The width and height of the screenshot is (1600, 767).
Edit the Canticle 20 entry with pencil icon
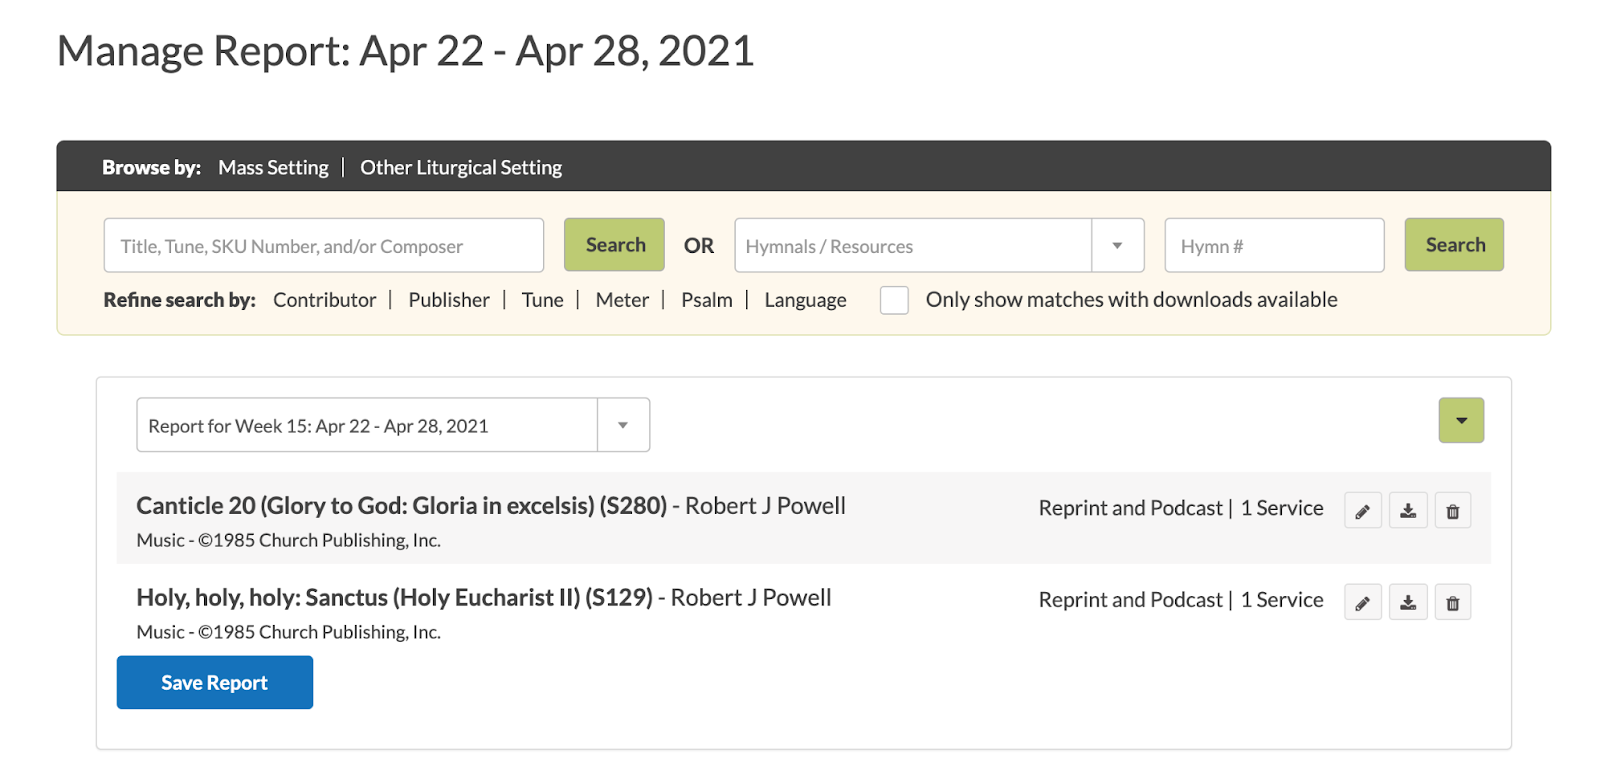[1362, 511]
